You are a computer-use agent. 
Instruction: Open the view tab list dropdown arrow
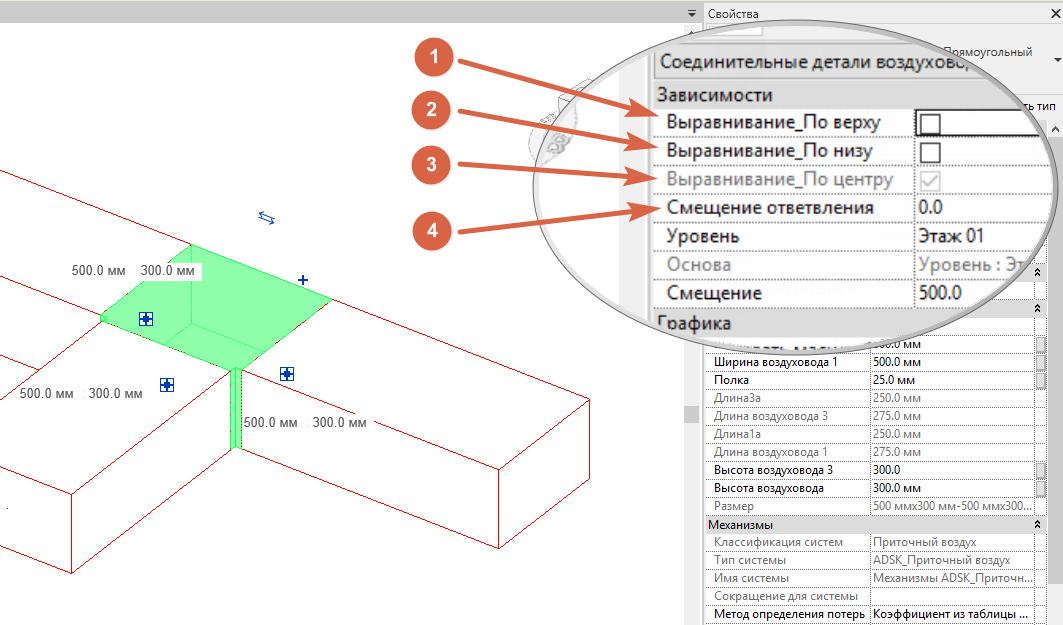tap(691, 14)
